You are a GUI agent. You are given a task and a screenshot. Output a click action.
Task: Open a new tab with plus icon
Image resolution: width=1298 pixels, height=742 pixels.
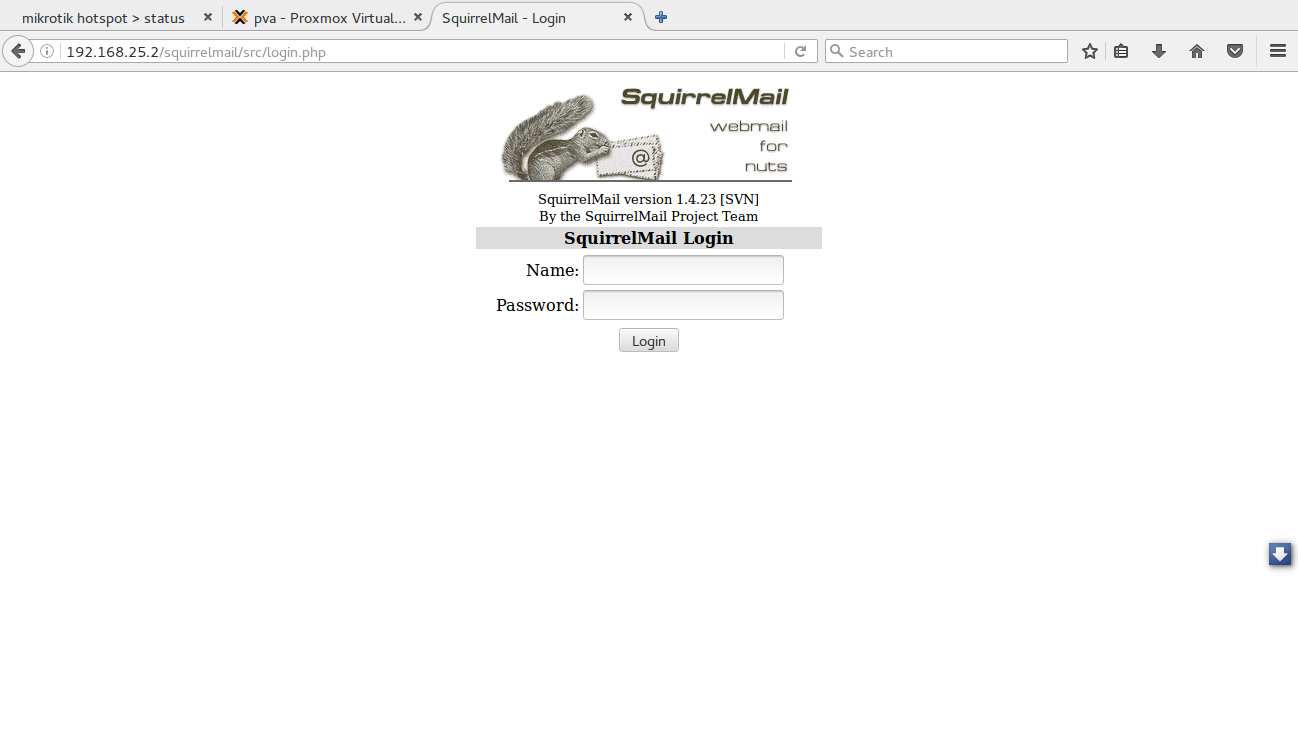(661, 17)
